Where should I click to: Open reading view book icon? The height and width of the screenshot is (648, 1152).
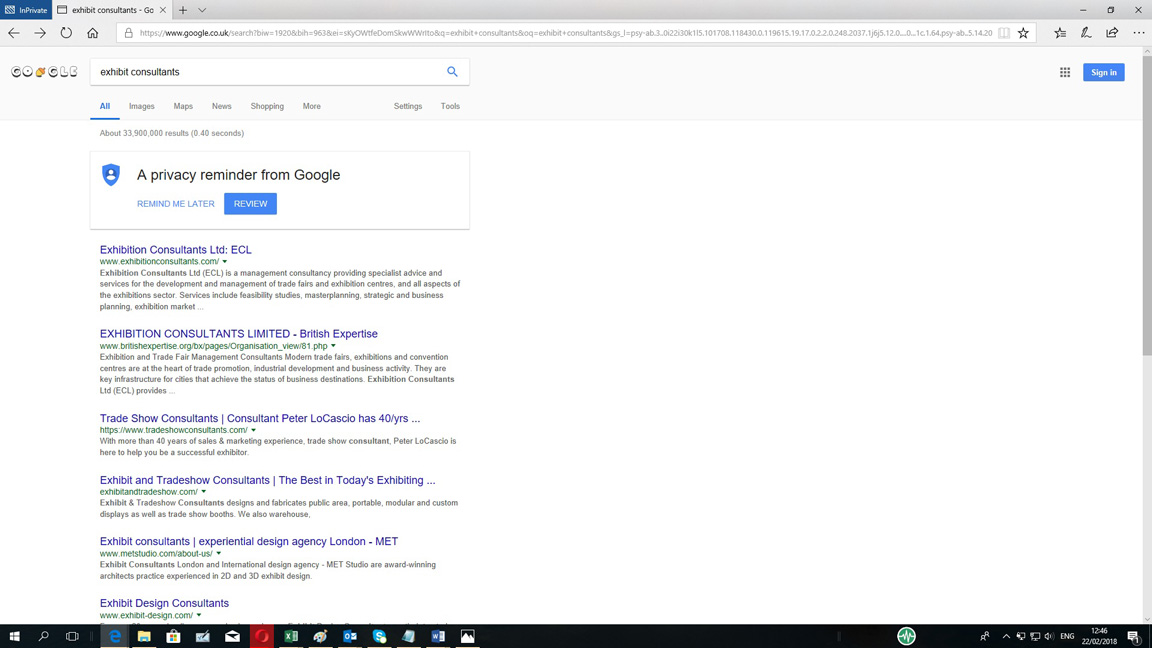click(1004, 33)
